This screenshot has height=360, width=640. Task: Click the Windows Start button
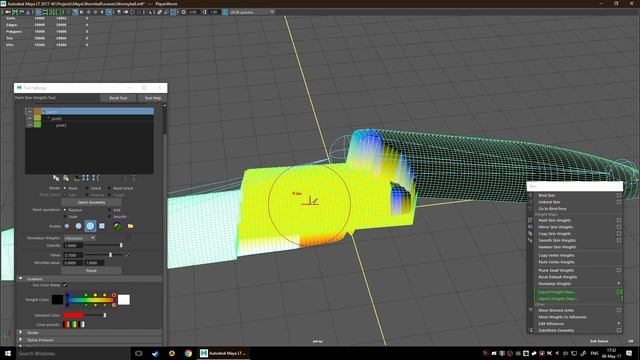click(8, 353)
